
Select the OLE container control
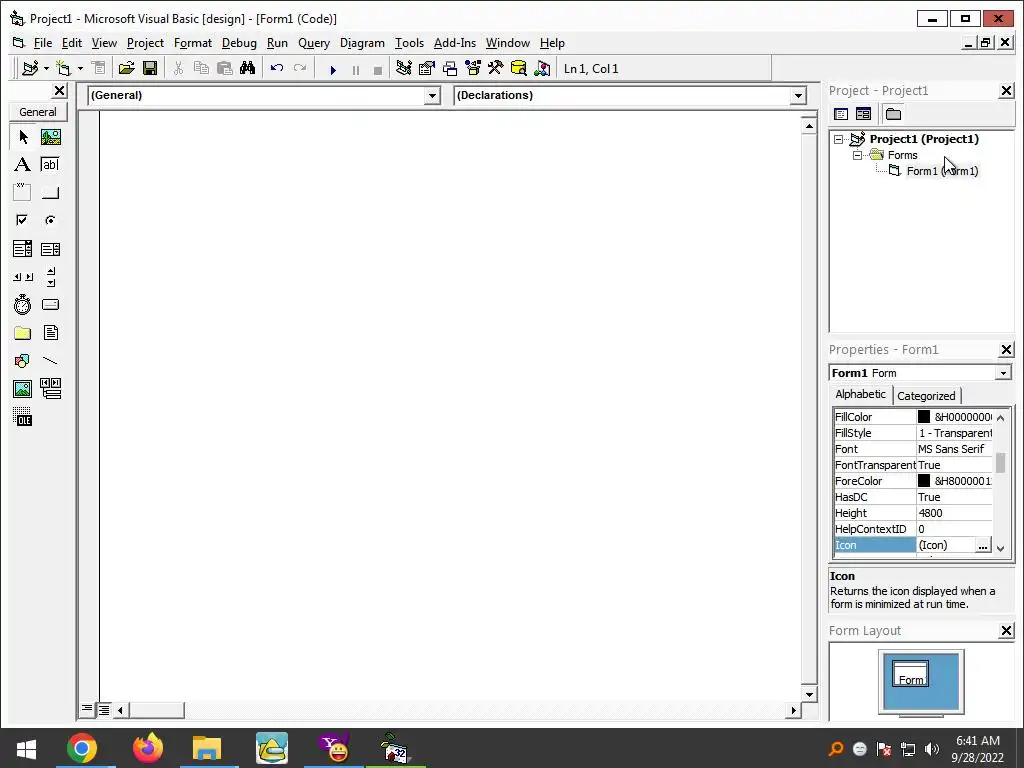point(22,417)
